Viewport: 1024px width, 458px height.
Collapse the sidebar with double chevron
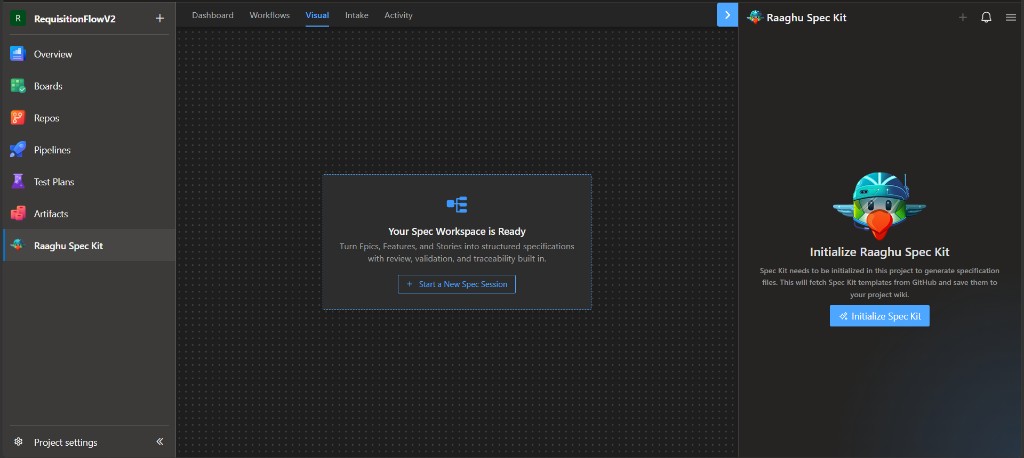click(x=160, y=442)
